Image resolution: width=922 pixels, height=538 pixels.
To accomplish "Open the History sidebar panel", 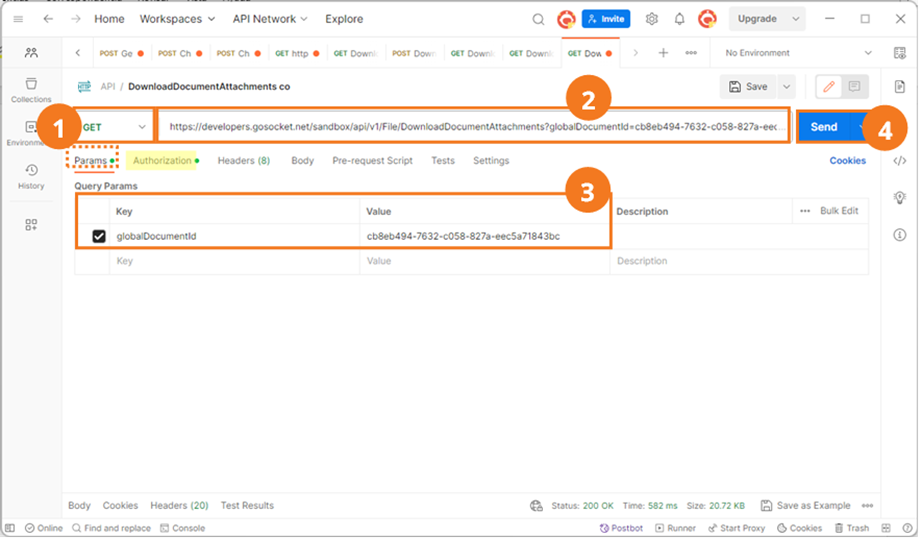I will point(31,176).
